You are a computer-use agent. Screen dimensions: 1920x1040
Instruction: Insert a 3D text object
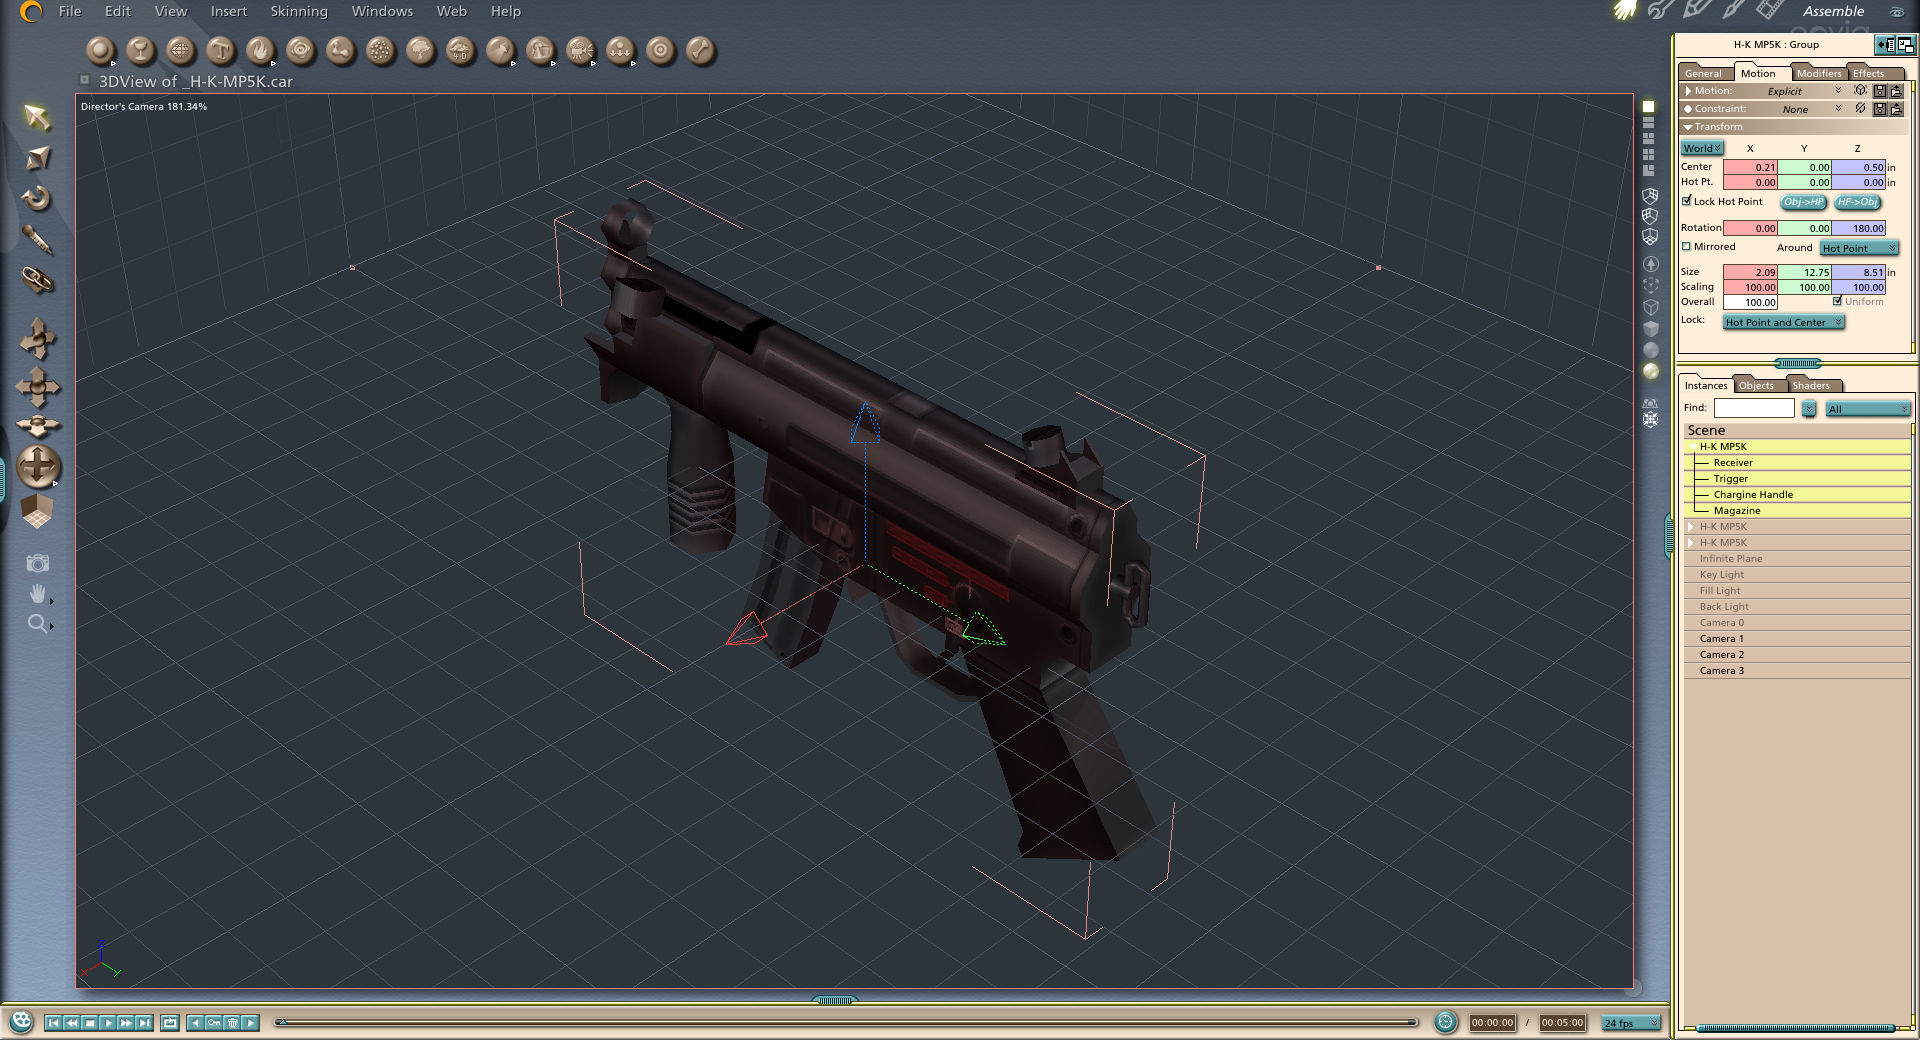220,50
